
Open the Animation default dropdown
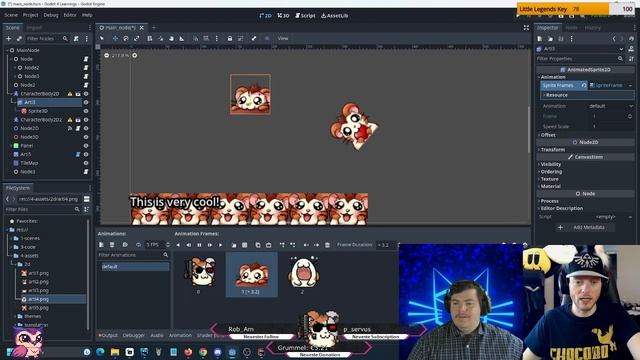coord(611,106)
